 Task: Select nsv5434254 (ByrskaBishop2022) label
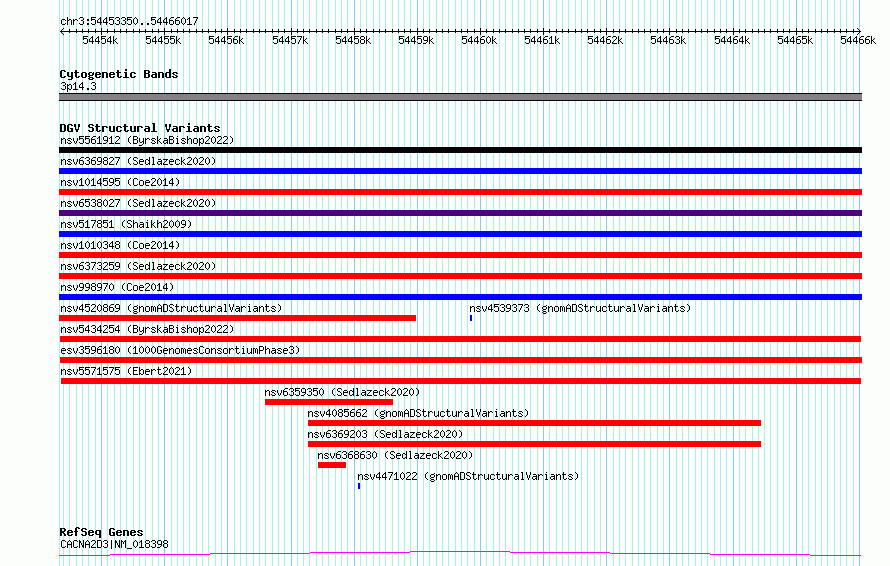147,329
